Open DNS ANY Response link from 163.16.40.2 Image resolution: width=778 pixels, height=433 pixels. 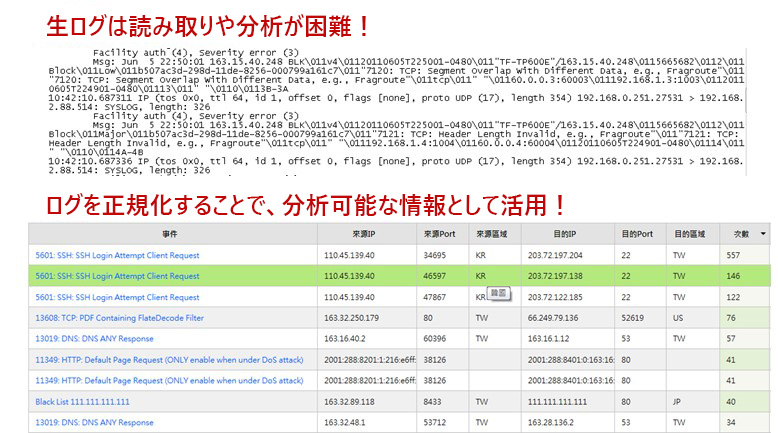point(94,339)
